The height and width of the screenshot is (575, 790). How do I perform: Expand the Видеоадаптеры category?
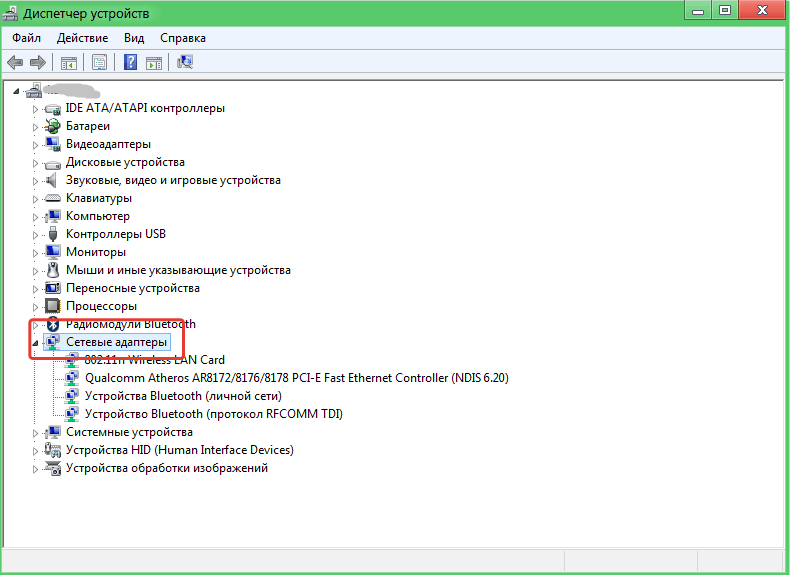click(36, 144)
